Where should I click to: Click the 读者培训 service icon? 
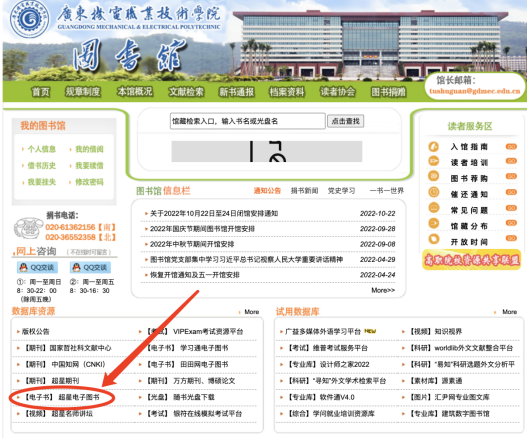tap(434, 161)
